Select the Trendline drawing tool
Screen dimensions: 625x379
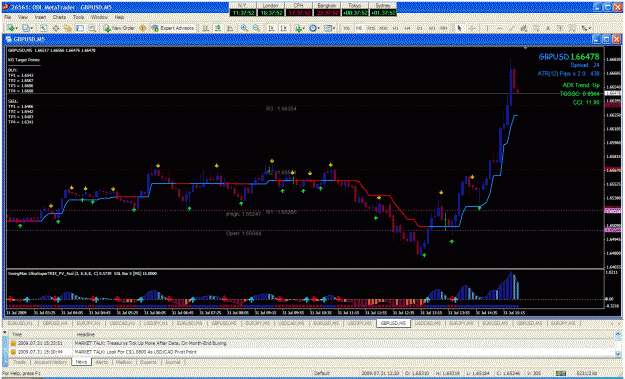tap(512, 28)
